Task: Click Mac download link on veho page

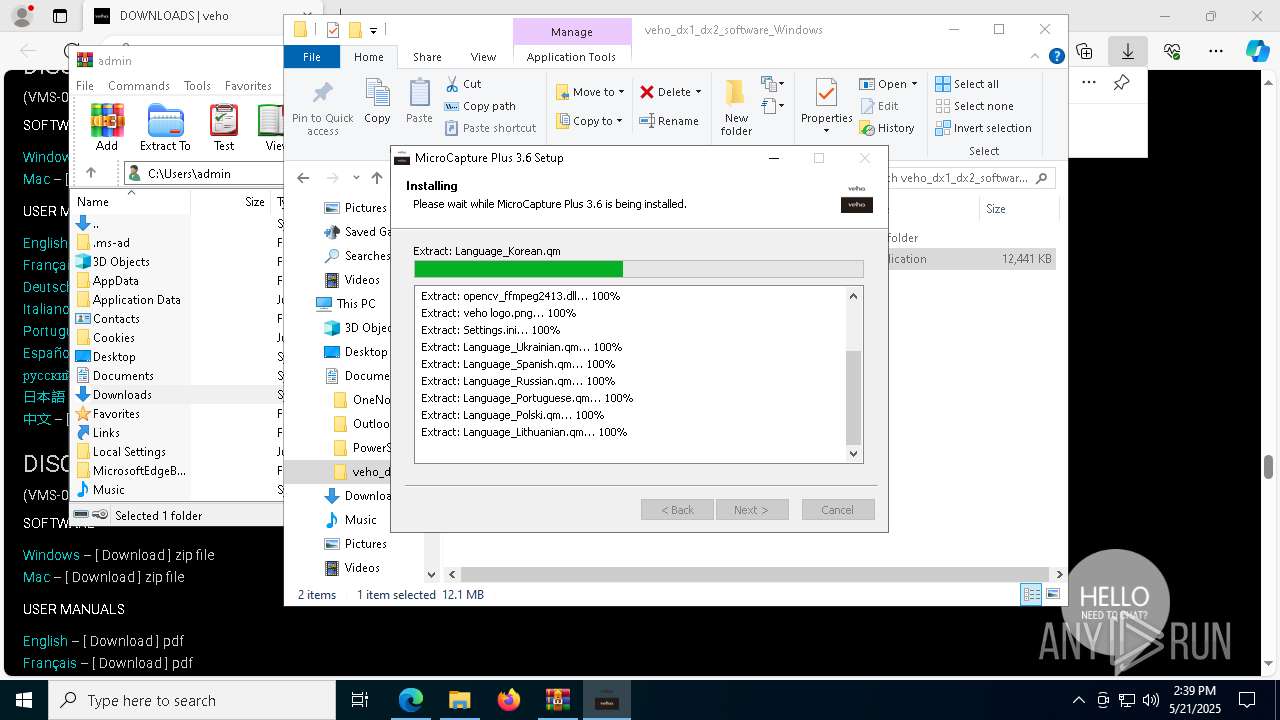Action: (x=36, y=577)
